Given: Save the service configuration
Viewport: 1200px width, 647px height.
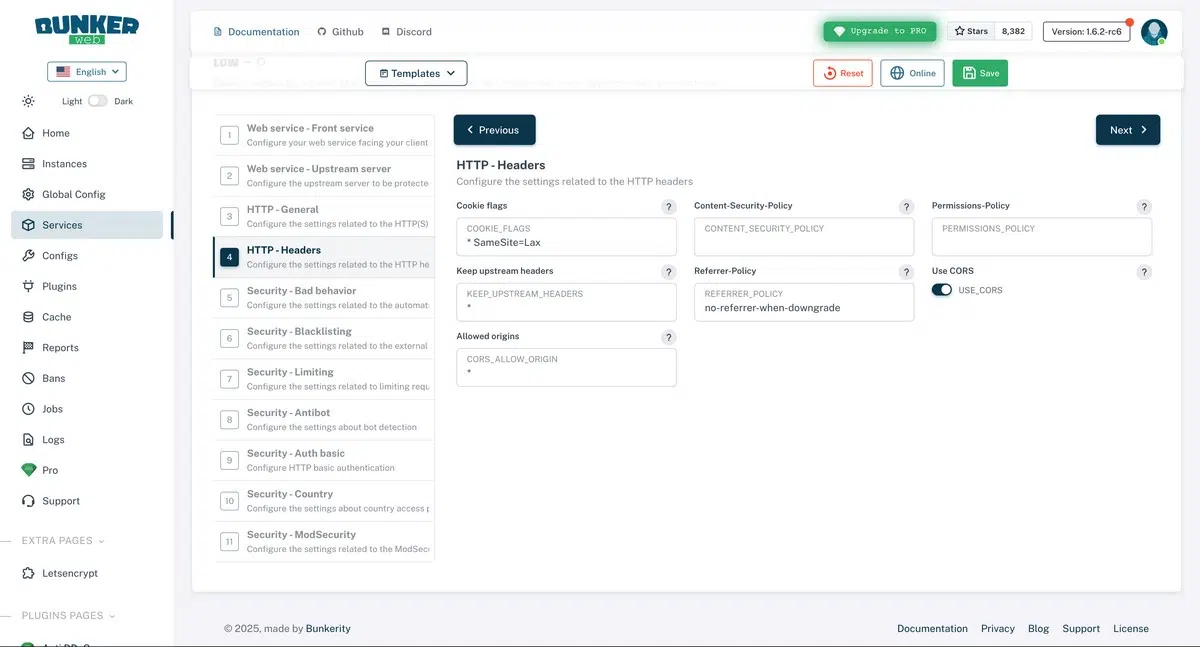Looking at the screenshot, I should point(980,73).
